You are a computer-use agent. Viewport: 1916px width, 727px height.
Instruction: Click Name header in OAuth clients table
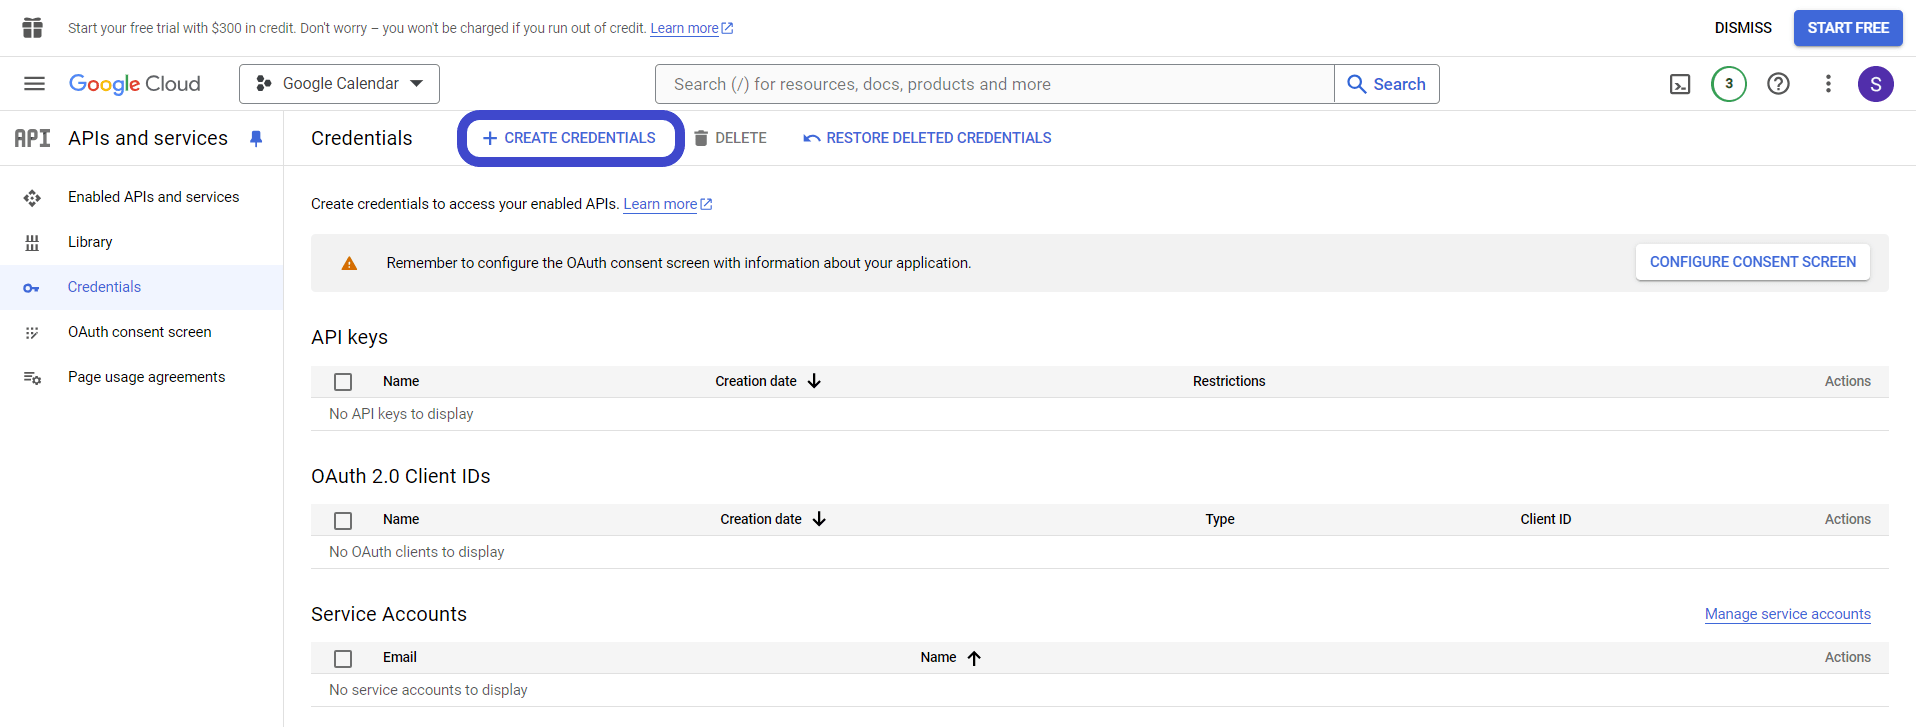point(401,519)
